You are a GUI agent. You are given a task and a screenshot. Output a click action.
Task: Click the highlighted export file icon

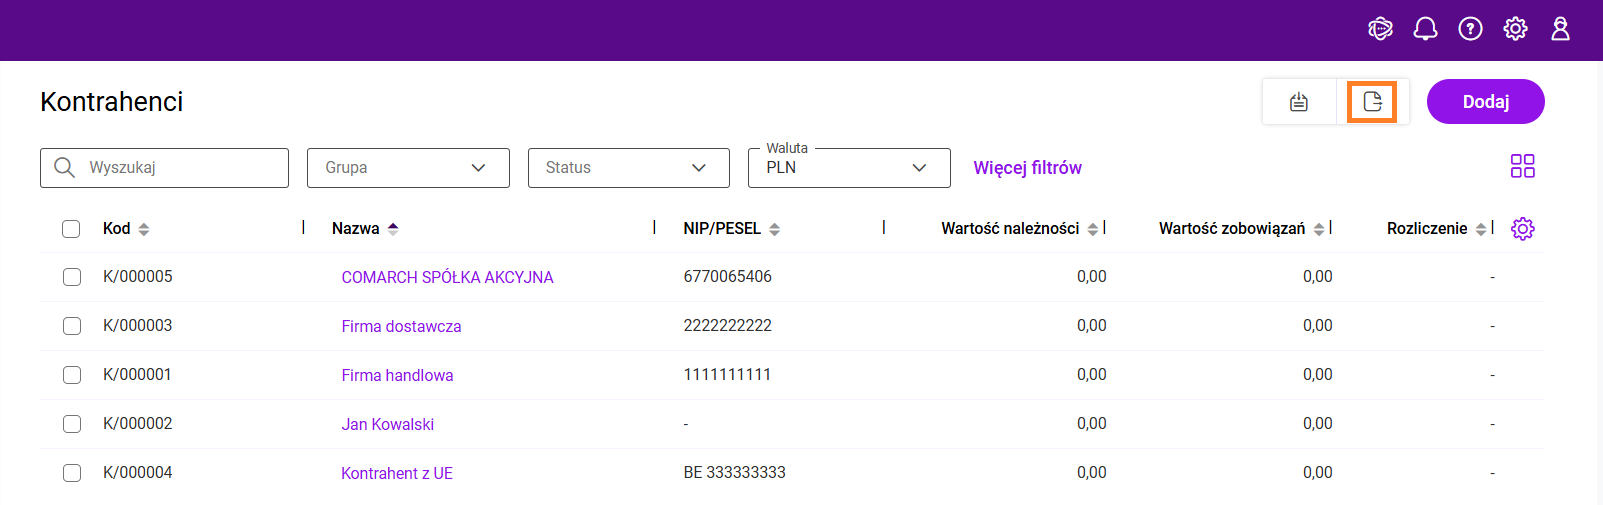(1372, 102)
